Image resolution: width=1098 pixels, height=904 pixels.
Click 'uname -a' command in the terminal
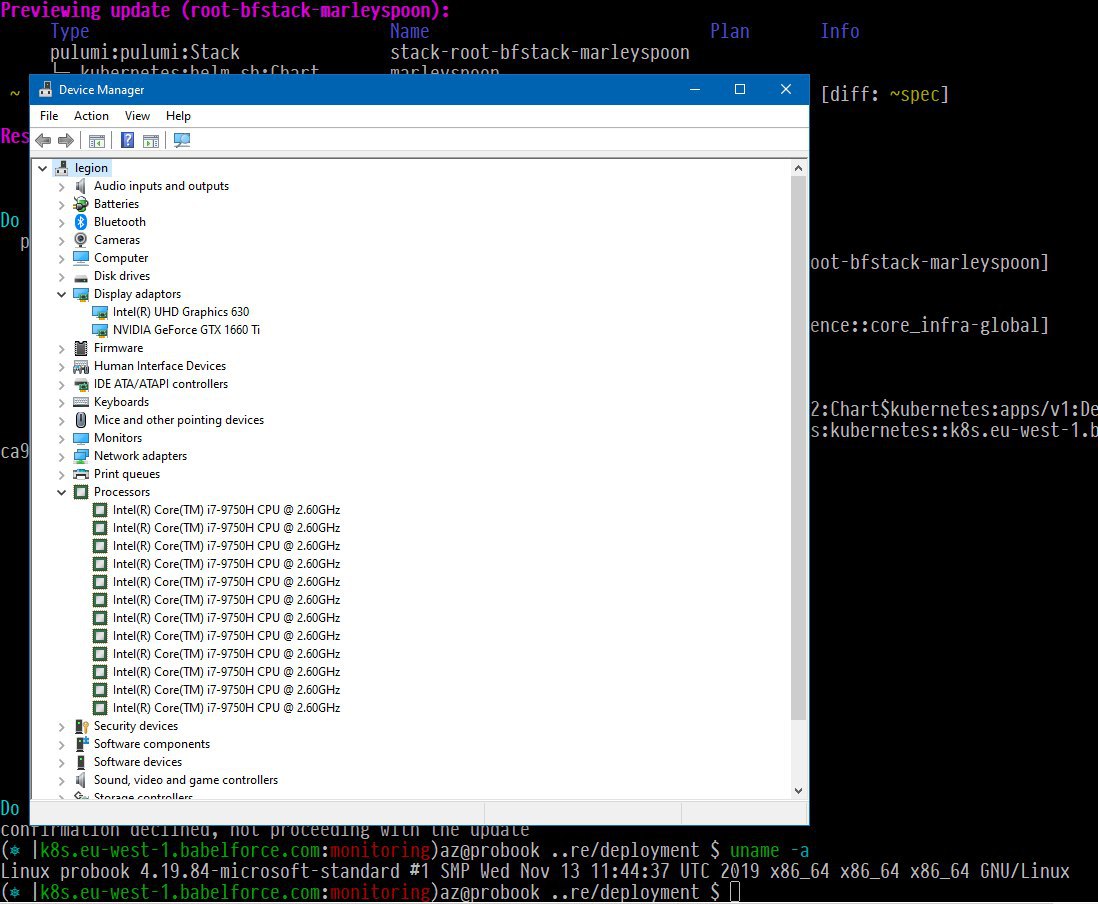coord(770,851)
